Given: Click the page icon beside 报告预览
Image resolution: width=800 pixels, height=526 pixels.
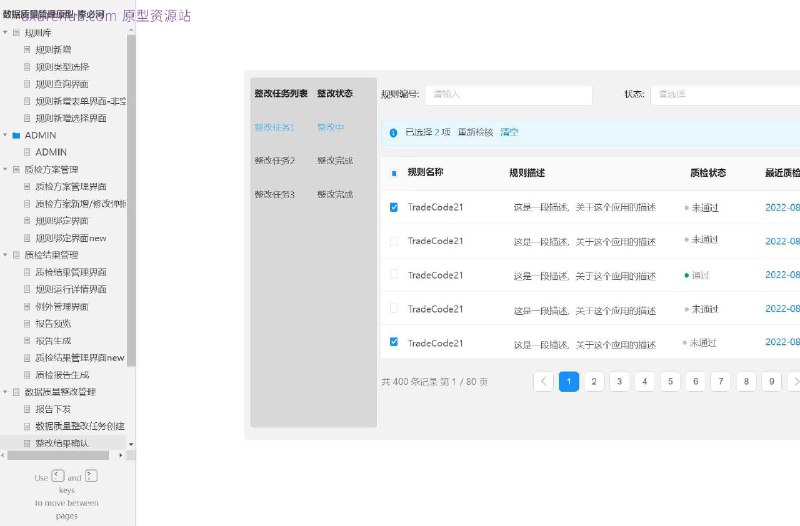Looking at the screenshot, I should [x=27, y=323].
